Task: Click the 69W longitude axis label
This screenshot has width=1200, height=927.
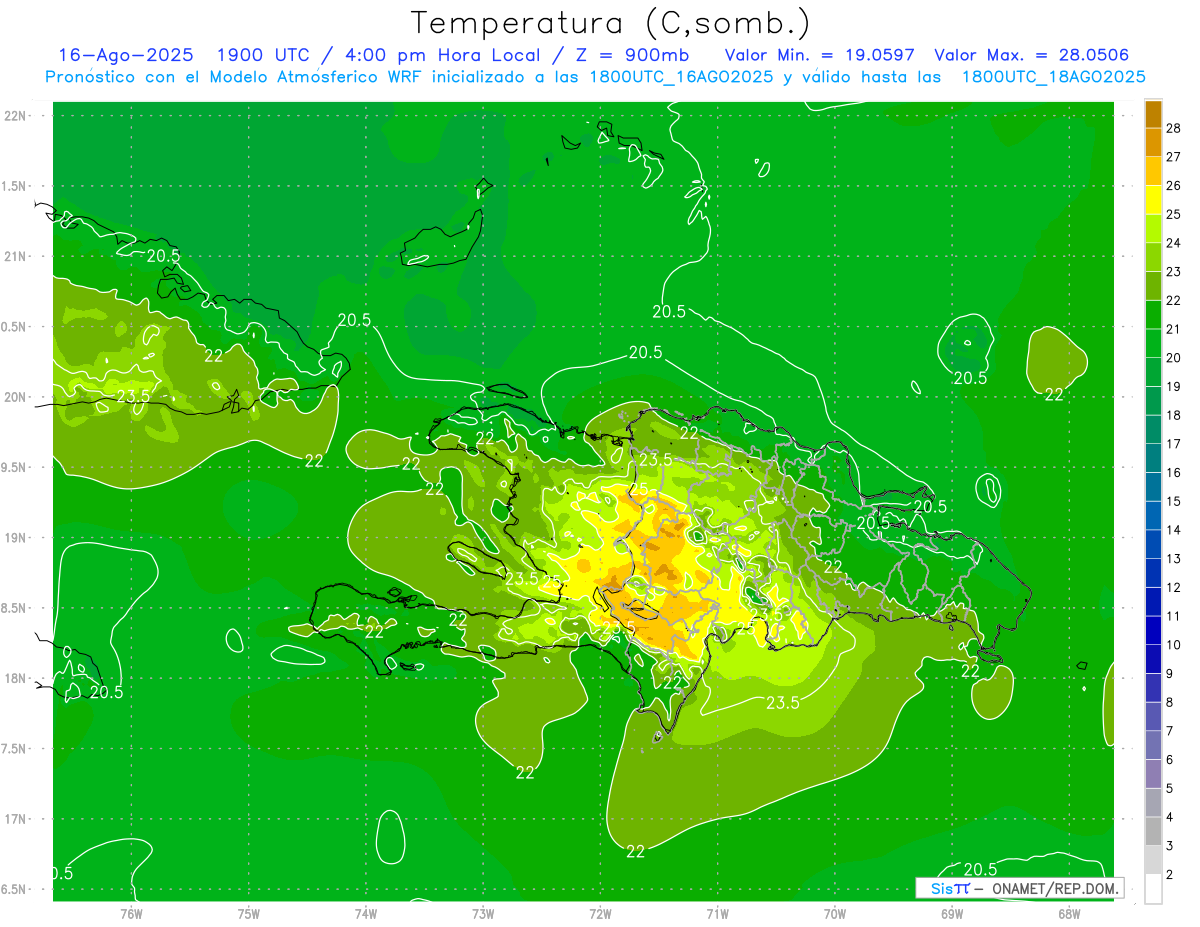Action: [951, 913]
